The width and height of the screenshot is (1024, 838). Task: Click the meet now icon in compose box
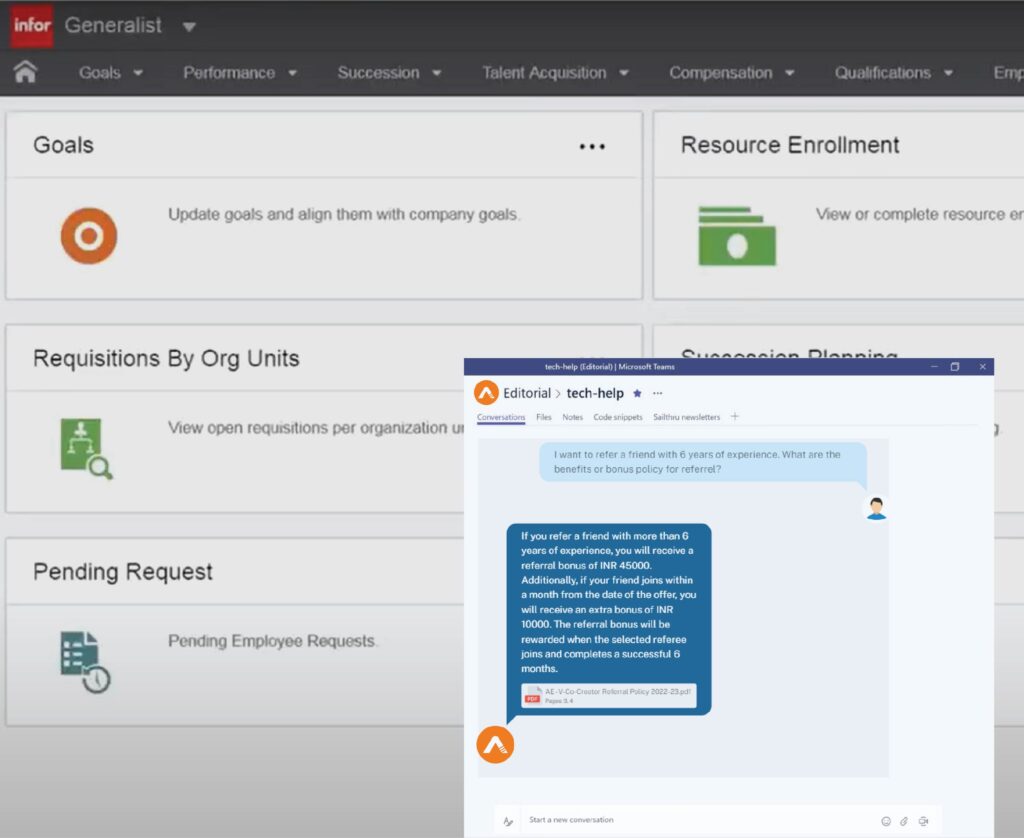(923, 821)
